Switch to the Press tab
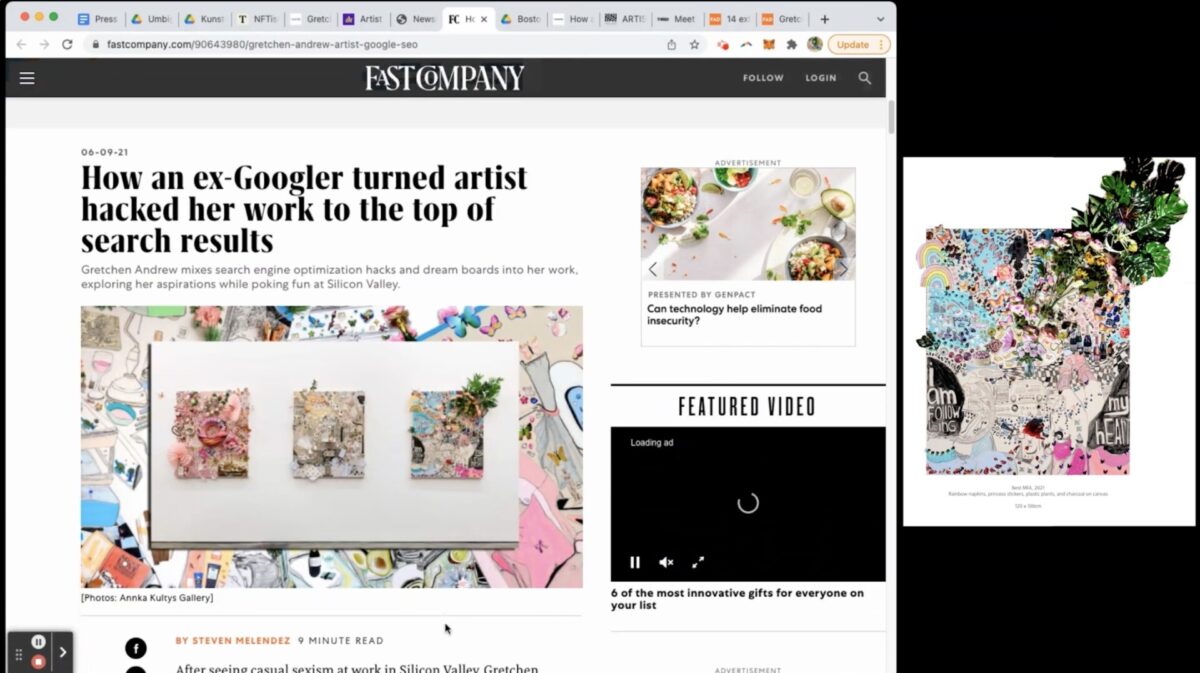 pos(98,19)
